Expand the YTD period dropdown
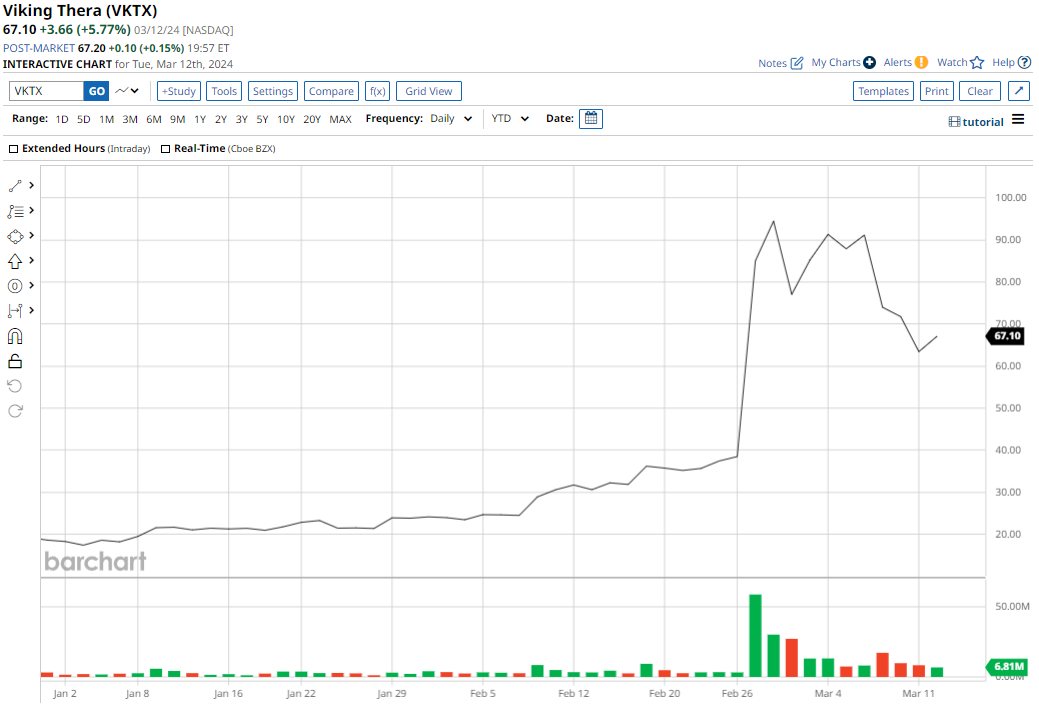Viewport: 1039px width, 709px height. [x=510, y=119]
